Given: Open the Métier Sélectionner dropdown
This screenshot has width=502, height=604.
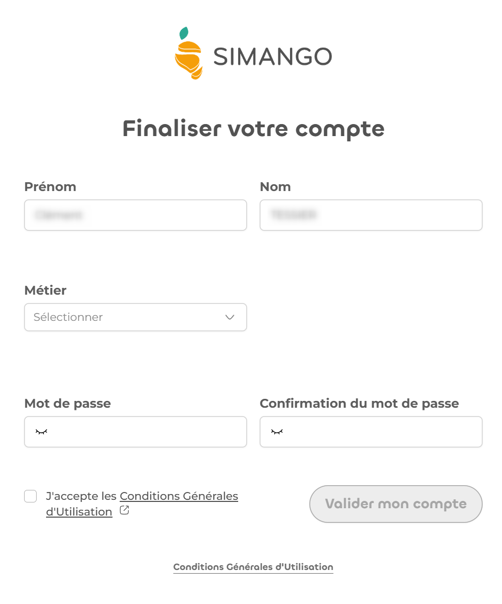Looking at the screenshot, I should pos(135,317).
